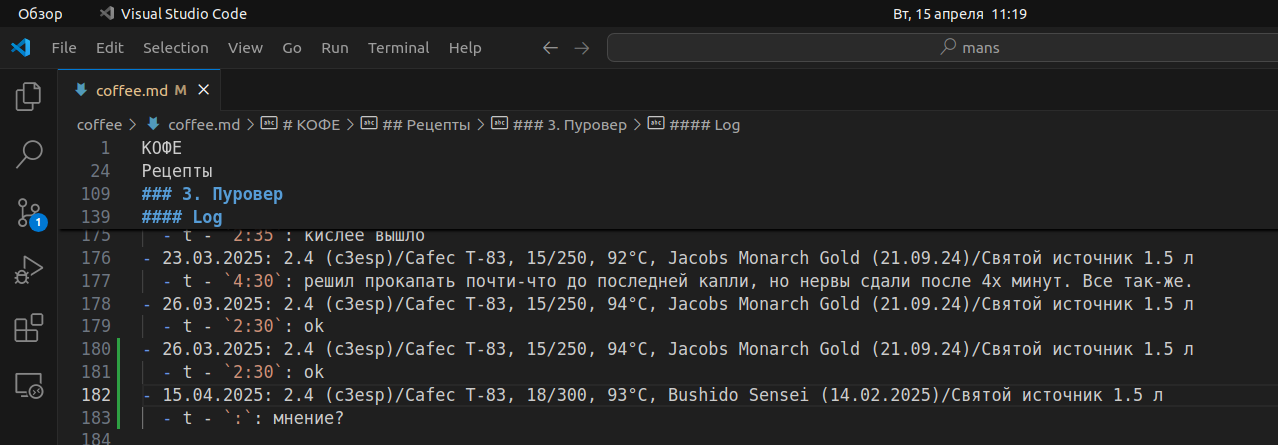
Task: Open the Remote Explorer view
Action: coord(29,385)
